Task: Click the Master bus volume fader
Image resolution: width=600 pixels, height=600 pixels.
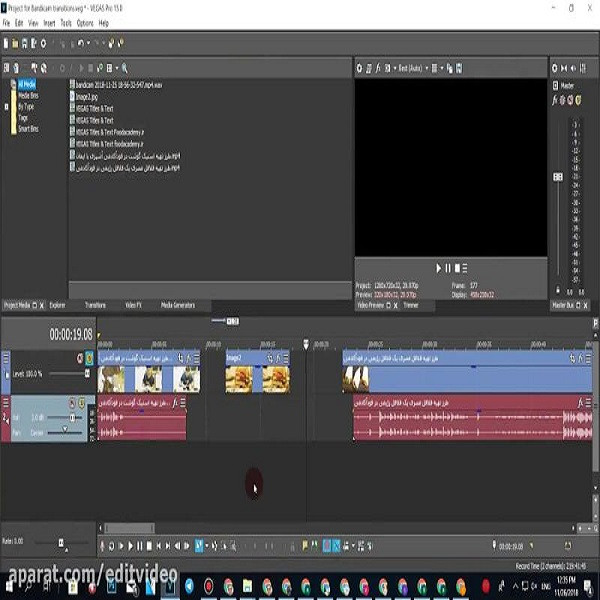Action: click(558, 177)
